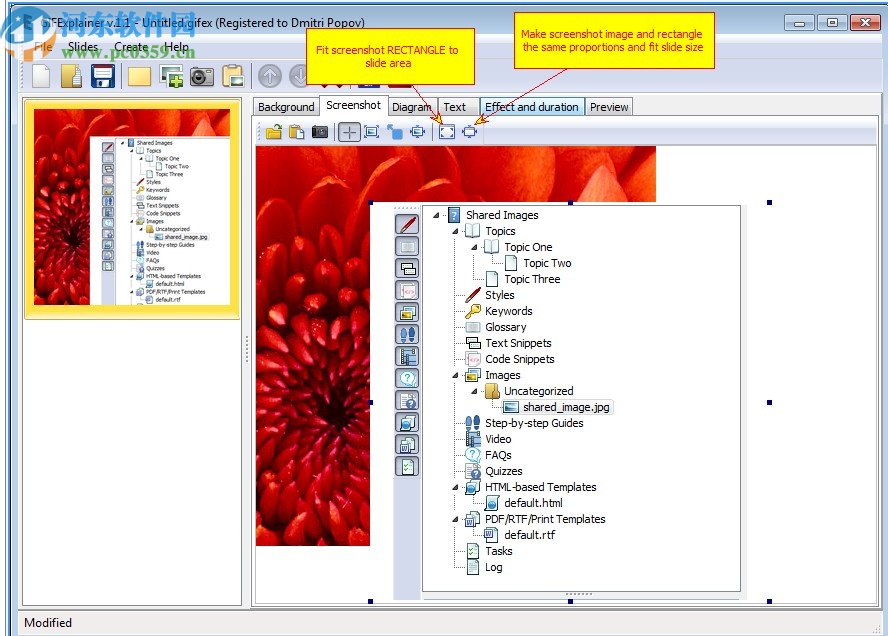Switch to the Diagram tab

tap(411, 106)
